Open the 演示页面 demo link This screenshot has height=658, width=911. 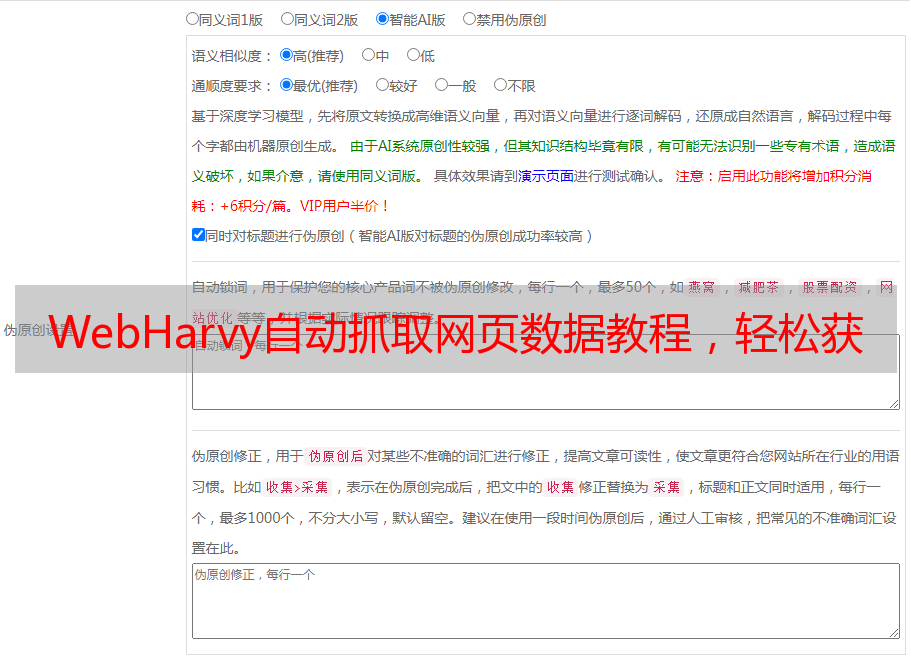[x=546, y=176]
